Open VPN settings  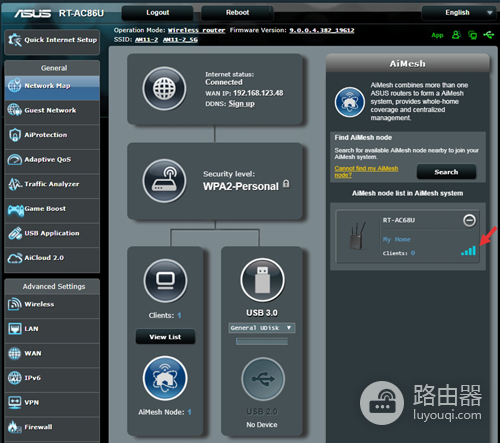pyautogui.click(x=52, y=405)
